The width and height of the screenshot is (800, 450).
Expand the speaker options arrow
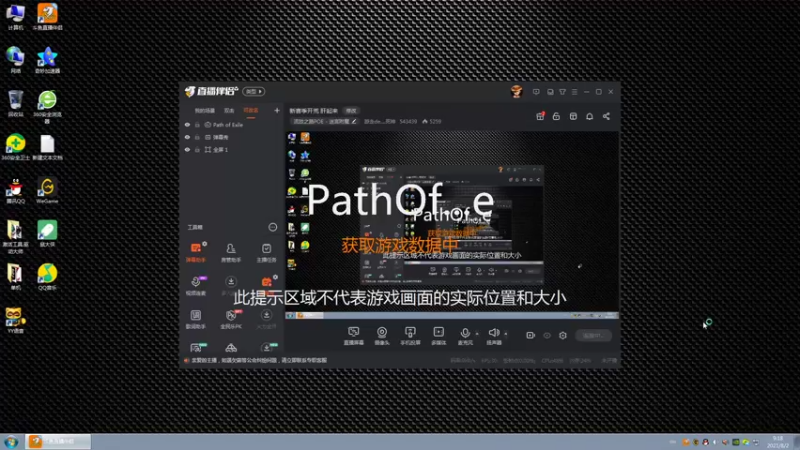pyautogui.click(x=506, y=334)
